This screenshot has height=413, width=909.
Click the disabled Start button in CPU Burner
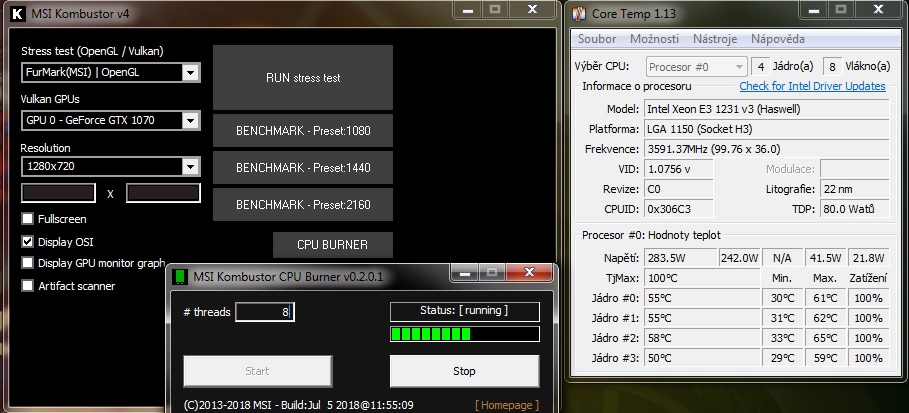[257, 371]
